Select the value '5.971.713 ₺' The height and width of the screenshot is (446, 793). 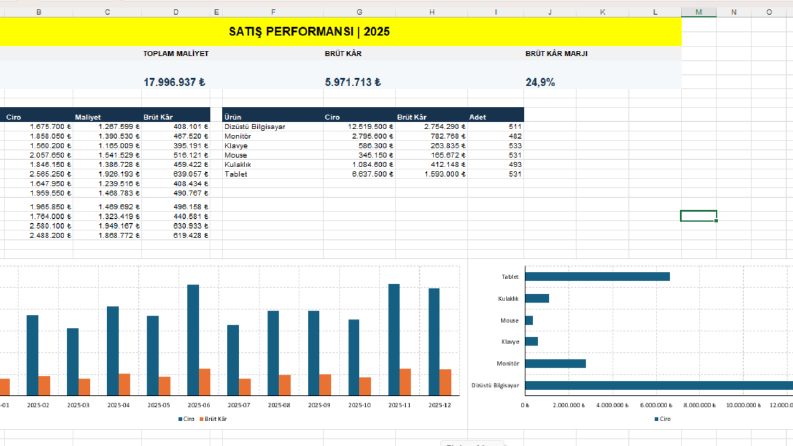tap(353, 82)
